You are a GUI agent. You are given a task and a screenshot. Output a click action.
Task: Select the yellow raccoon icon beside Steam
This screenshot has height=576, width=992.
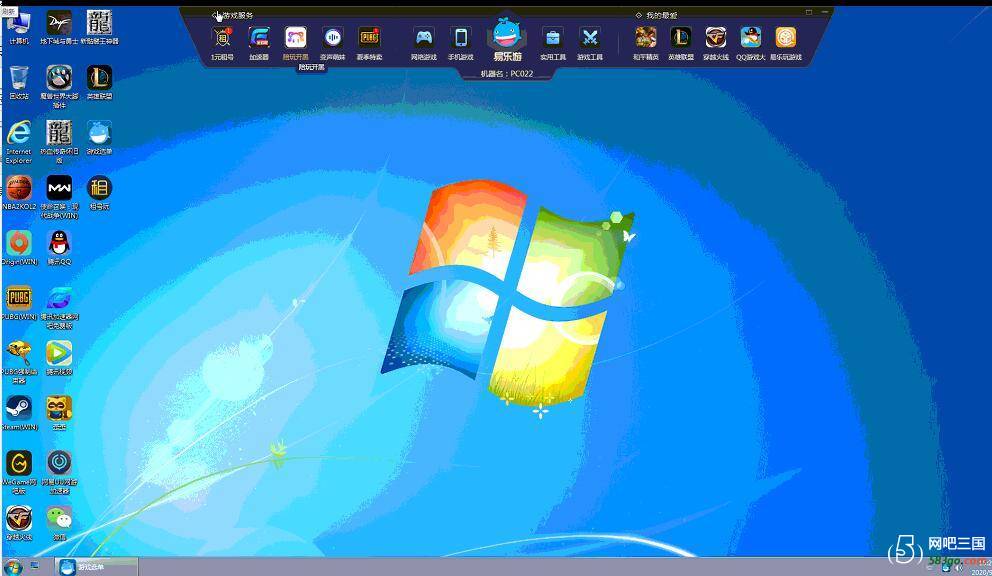pos(59,413)
